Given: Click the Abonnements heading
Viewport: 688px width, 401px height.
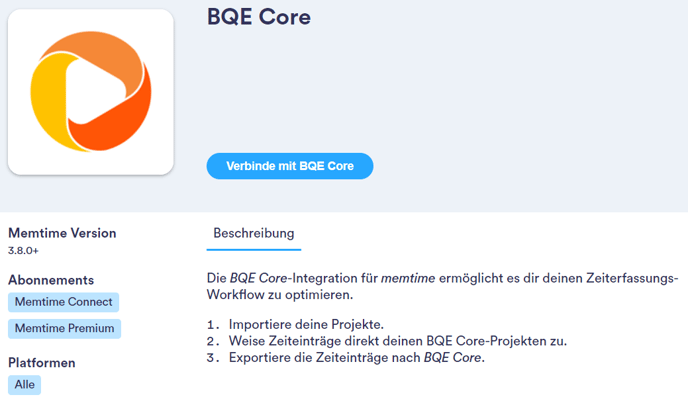Looking at the screenshot, I should click(x=51, y=280).
